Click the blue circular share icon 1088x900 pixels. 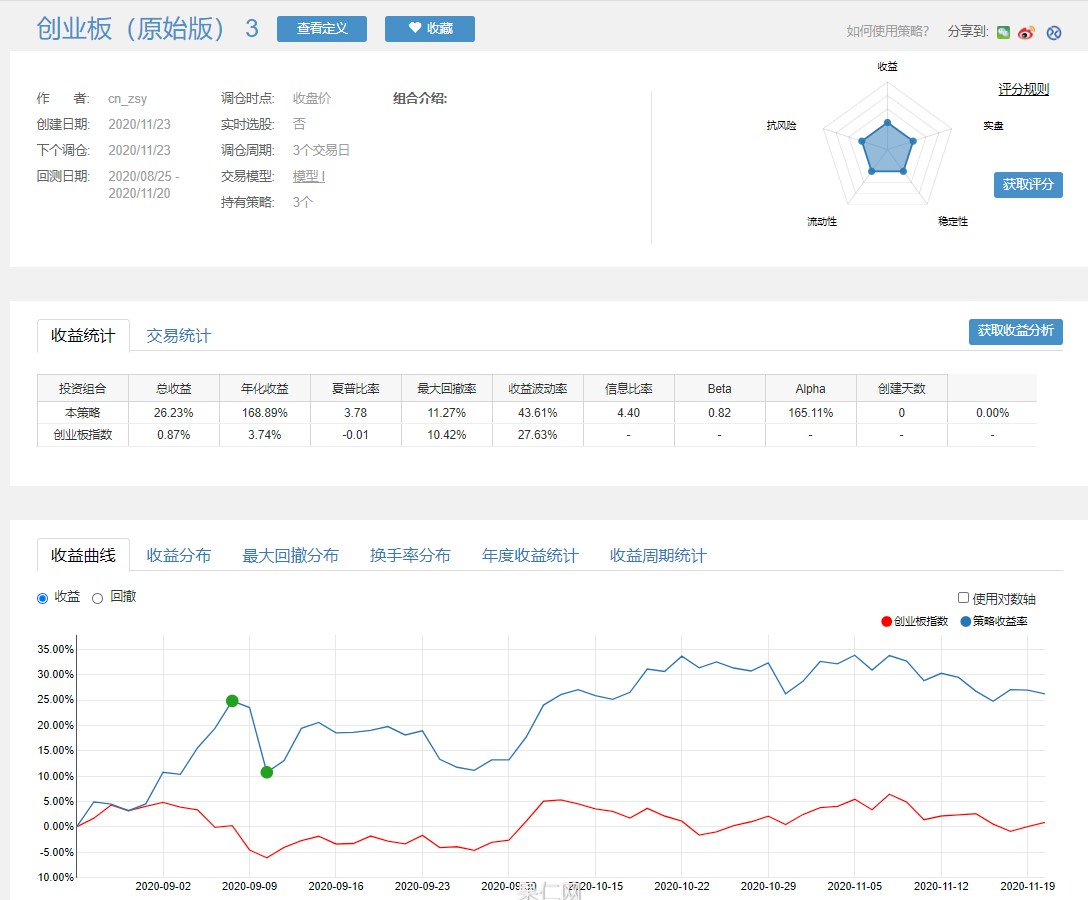click(x=1053, y=32)
